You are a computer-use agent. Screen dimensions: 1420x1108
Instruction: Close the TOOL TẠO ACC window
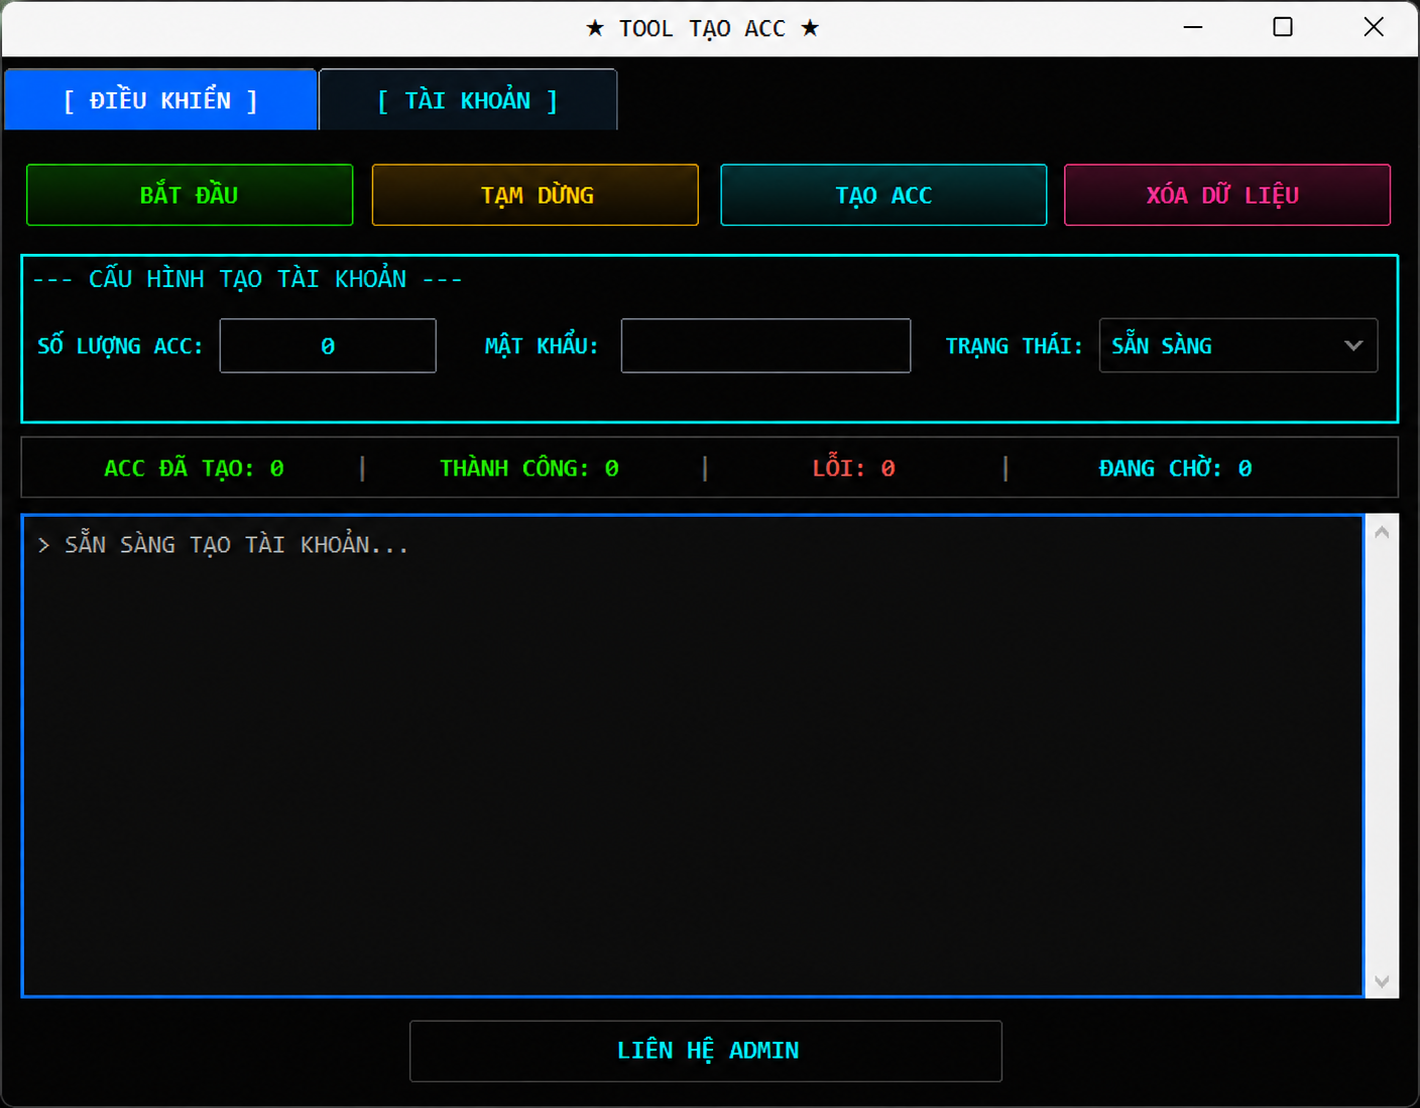1374,28
